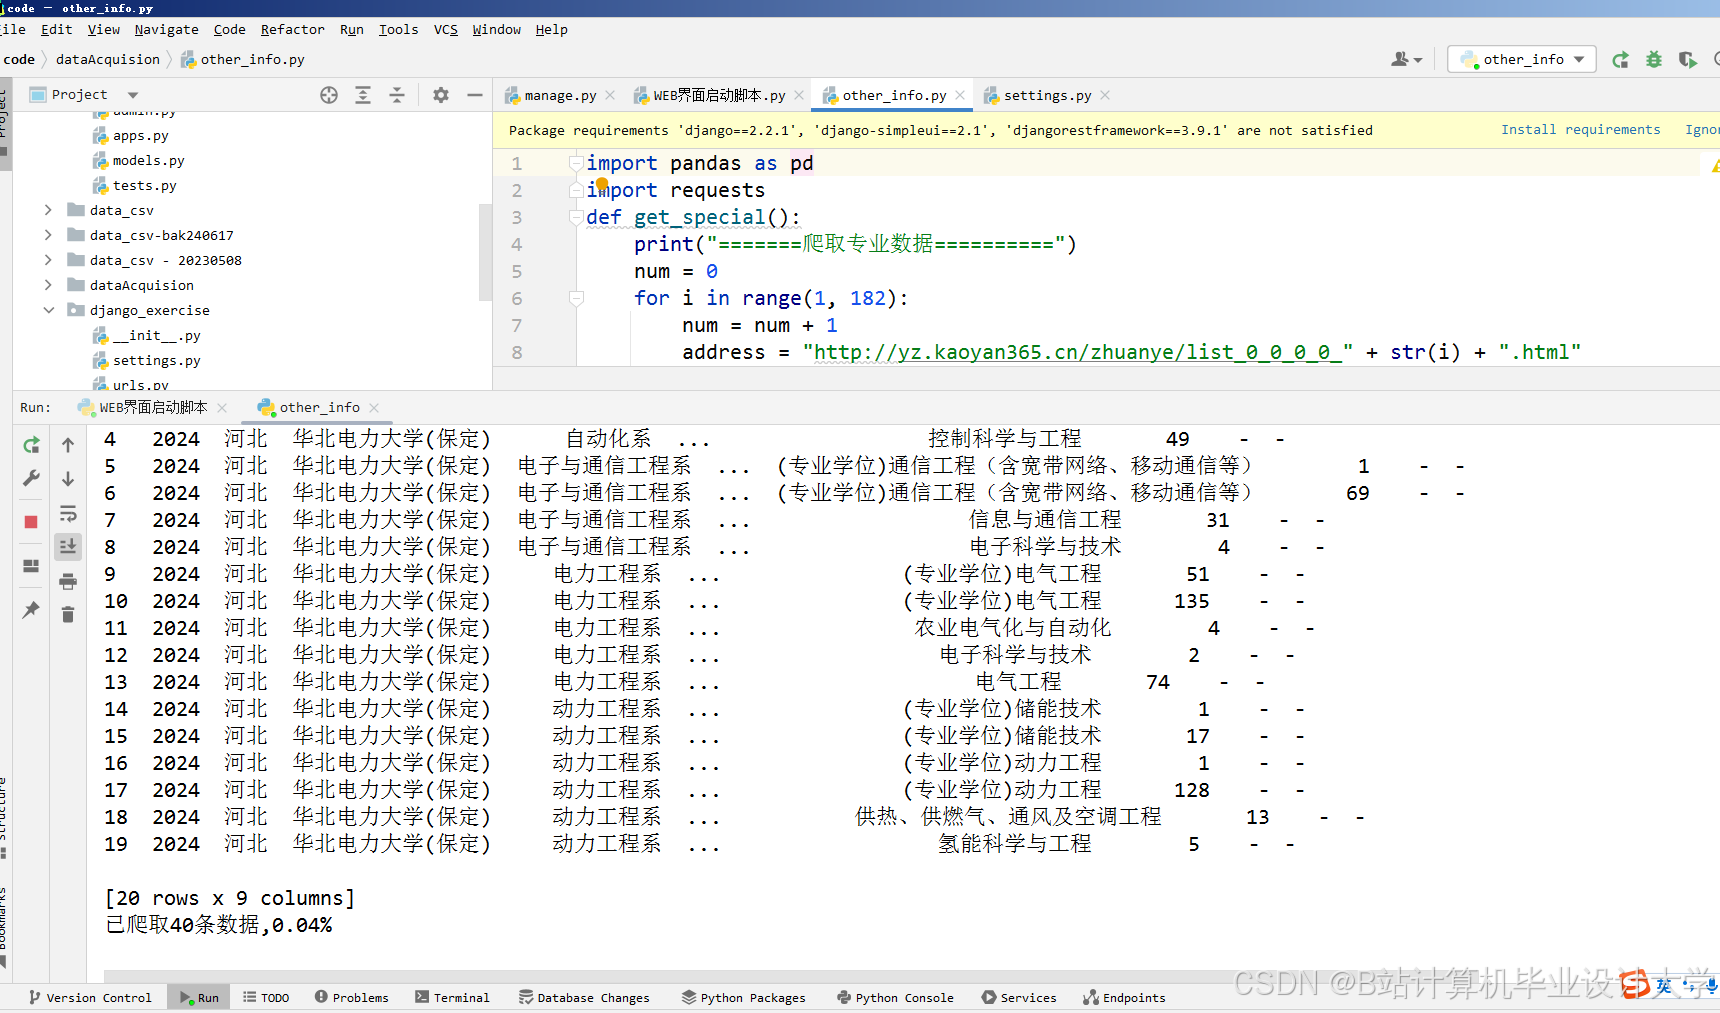The width and height of the screenshot is (1720, 1013).
Task: Open Project panel gear options
Action: click(x=440, y=94)
